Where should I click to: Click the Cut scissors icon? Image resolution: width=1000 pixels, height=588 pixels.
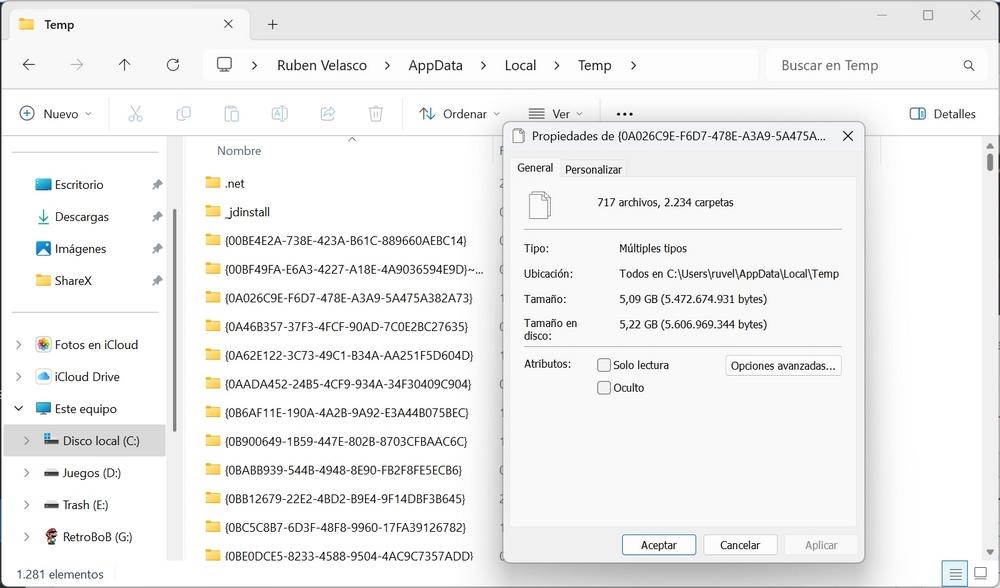click(x=135, y=114)
